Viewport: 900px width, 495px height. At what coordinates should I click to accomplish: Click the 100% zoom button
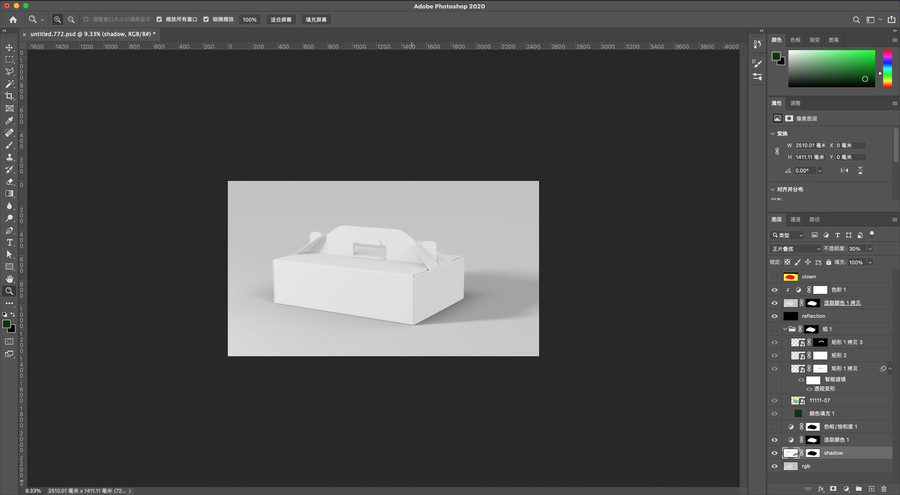(250, 20)
